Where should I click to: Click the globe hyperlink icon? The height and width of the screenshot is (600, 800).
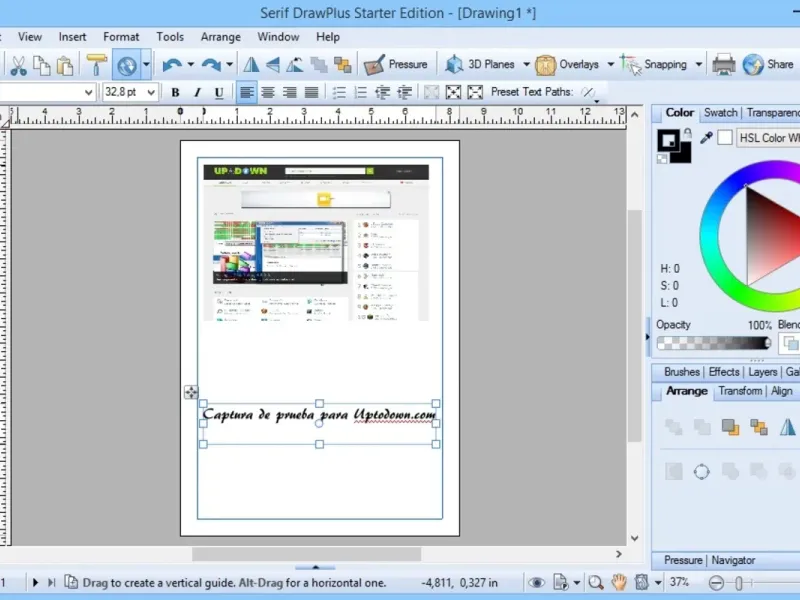tap(127, 65)
